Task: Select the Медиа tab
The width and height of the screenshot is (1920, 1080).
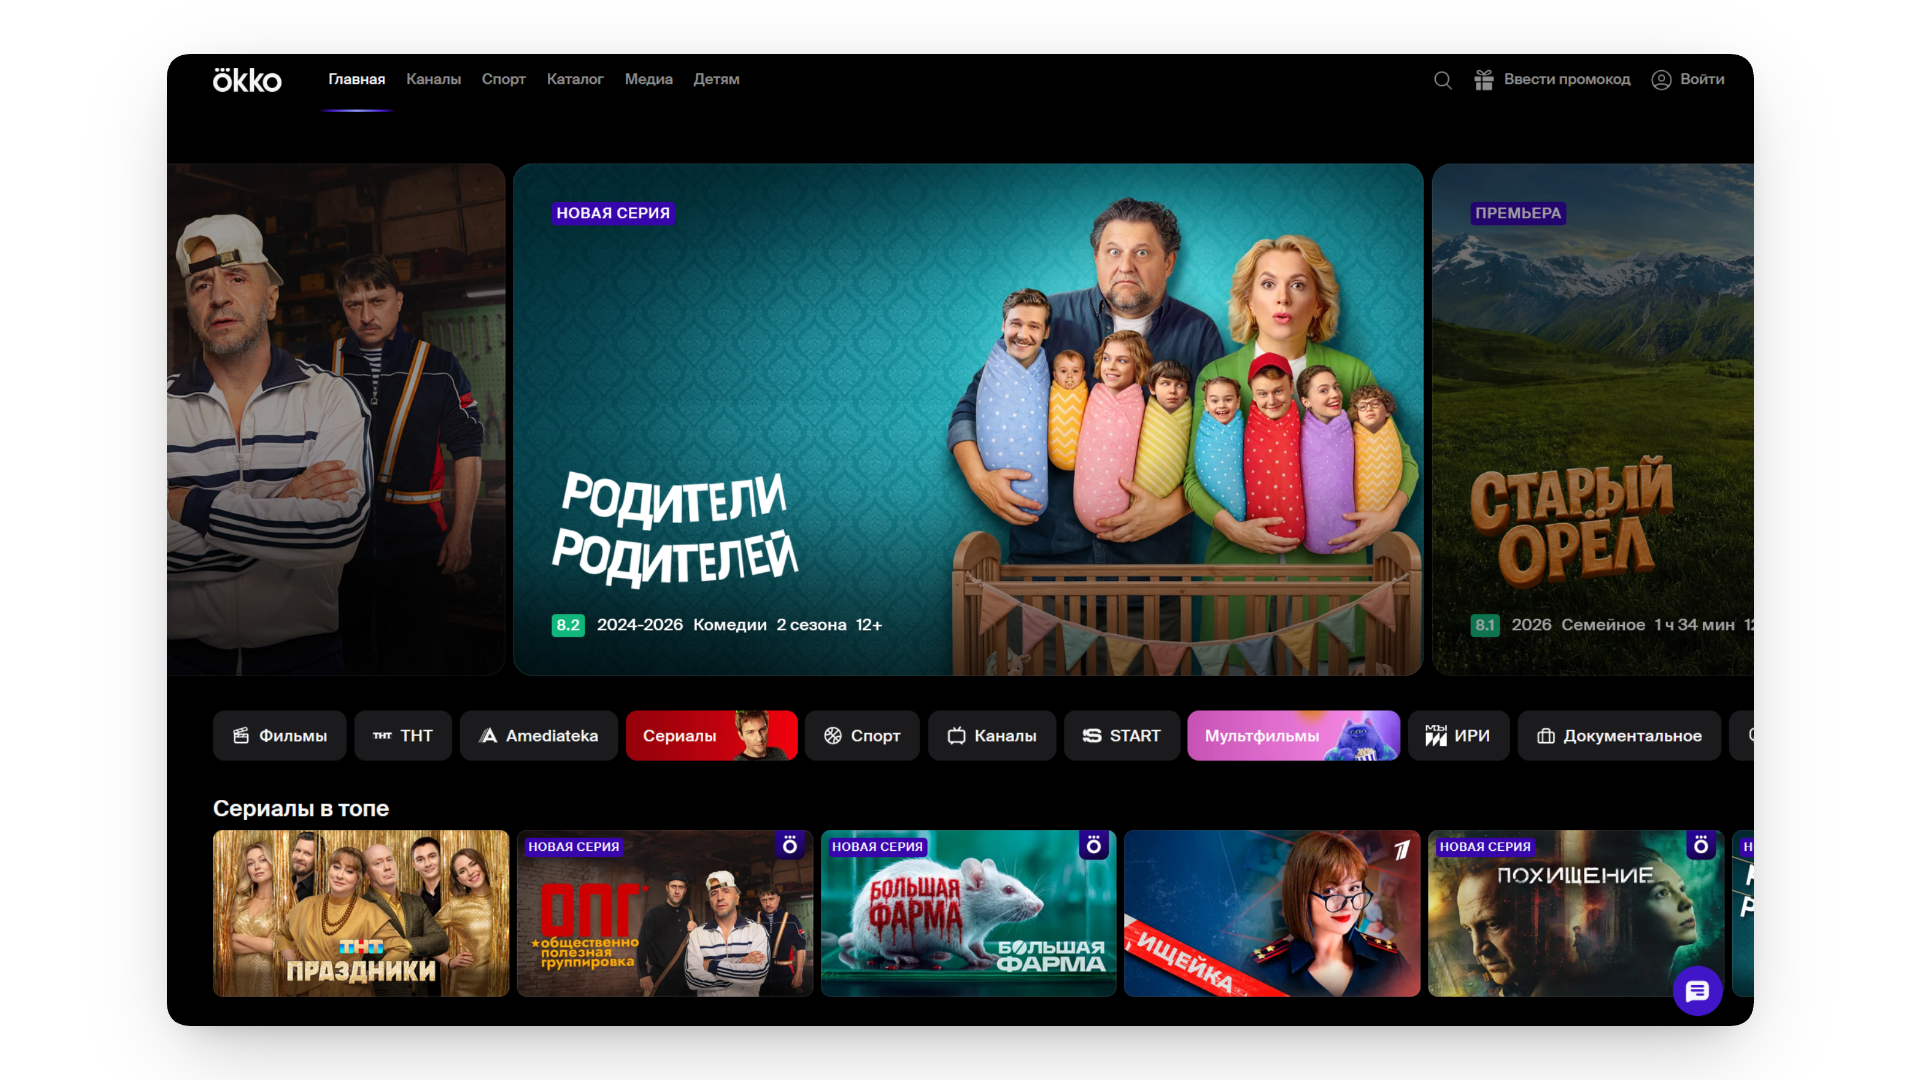Action: 649,80
